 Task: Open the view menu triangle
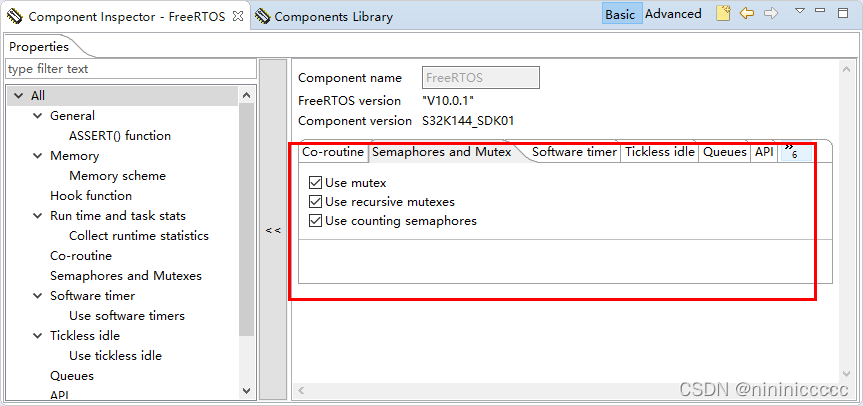coord(800,10)
